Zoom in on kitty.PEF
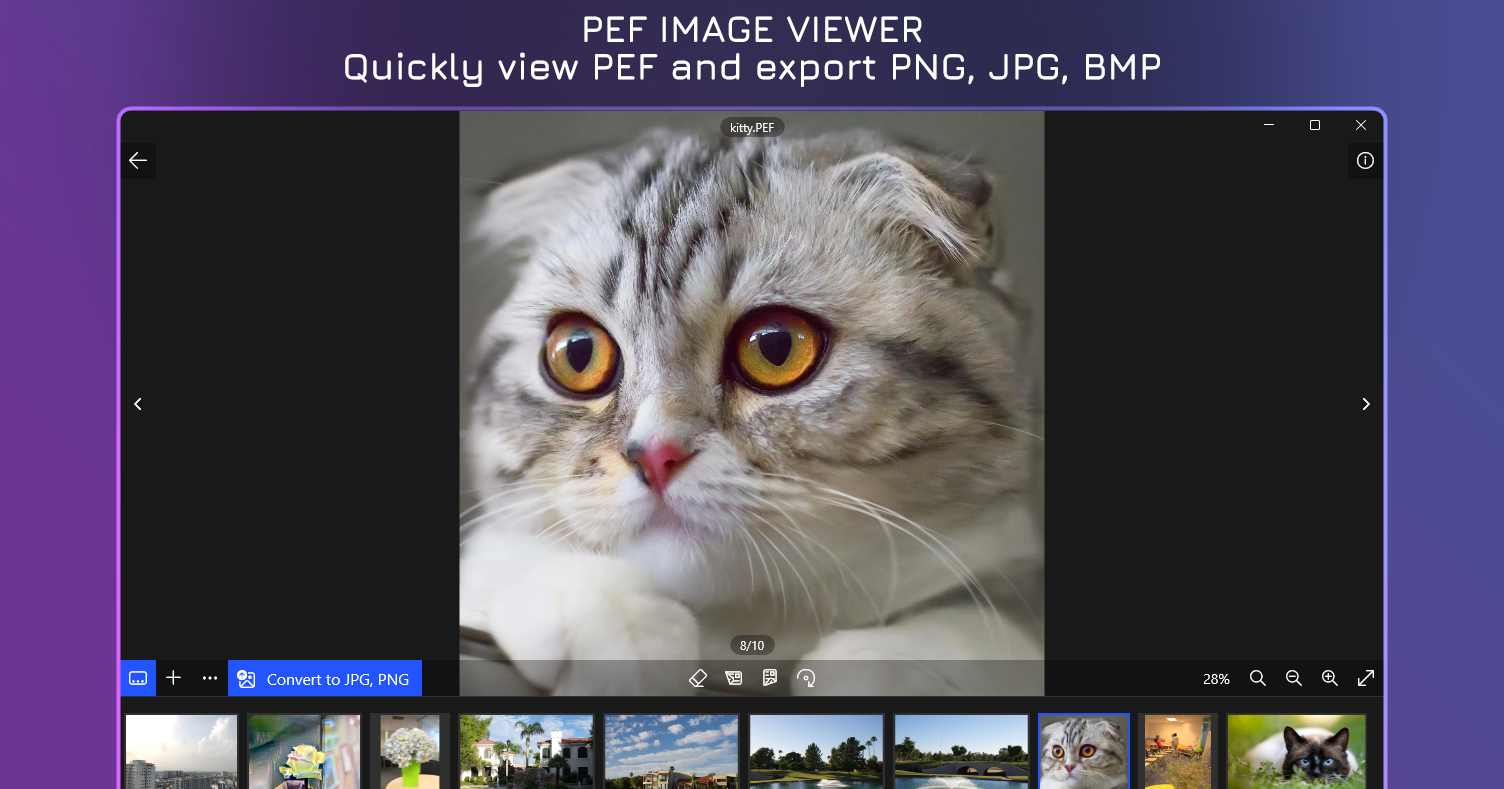The height and width of the screenshot is (789, 1504). pyautogui.click(x=1330, y=678)
